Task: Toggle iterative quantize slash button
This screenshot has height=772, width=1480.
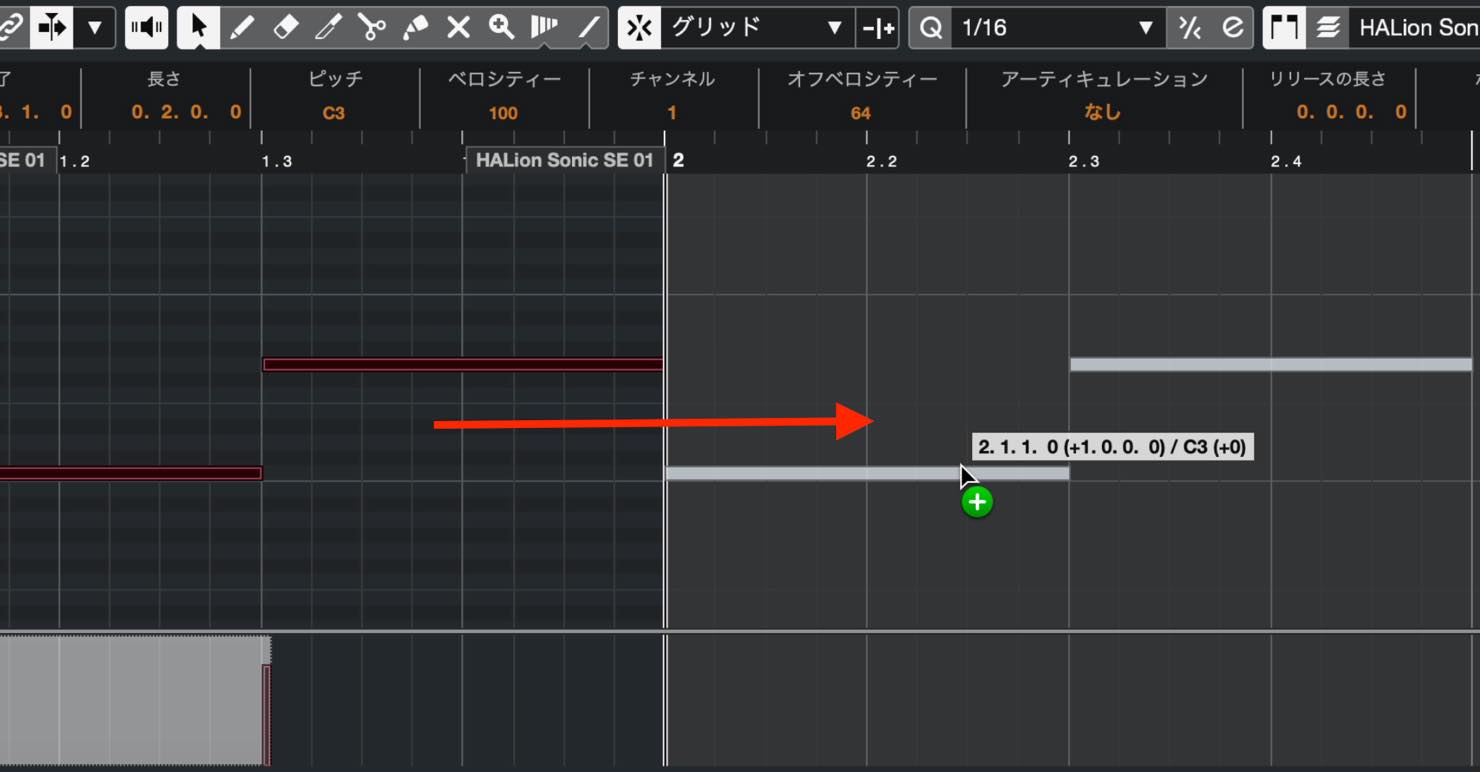Action: coord(1189,28)
